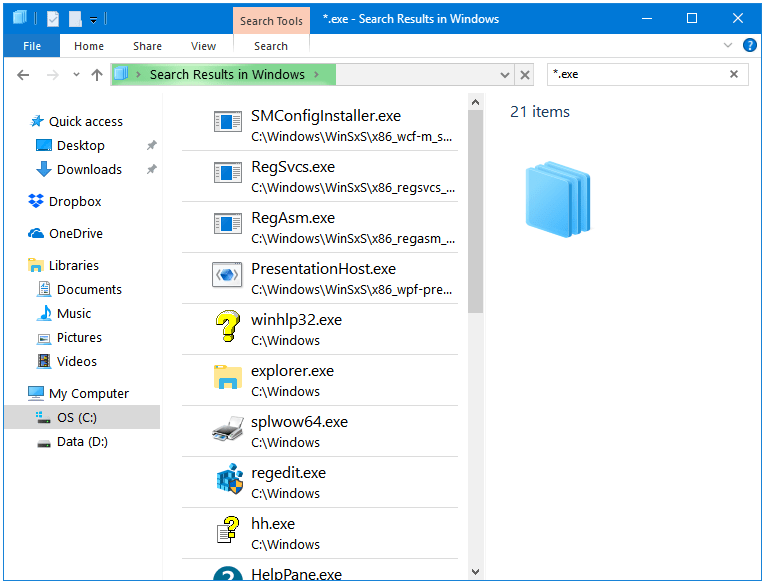Go up one folder level
This screenshot has height=584, width=765.
click(x=97, y=75)
